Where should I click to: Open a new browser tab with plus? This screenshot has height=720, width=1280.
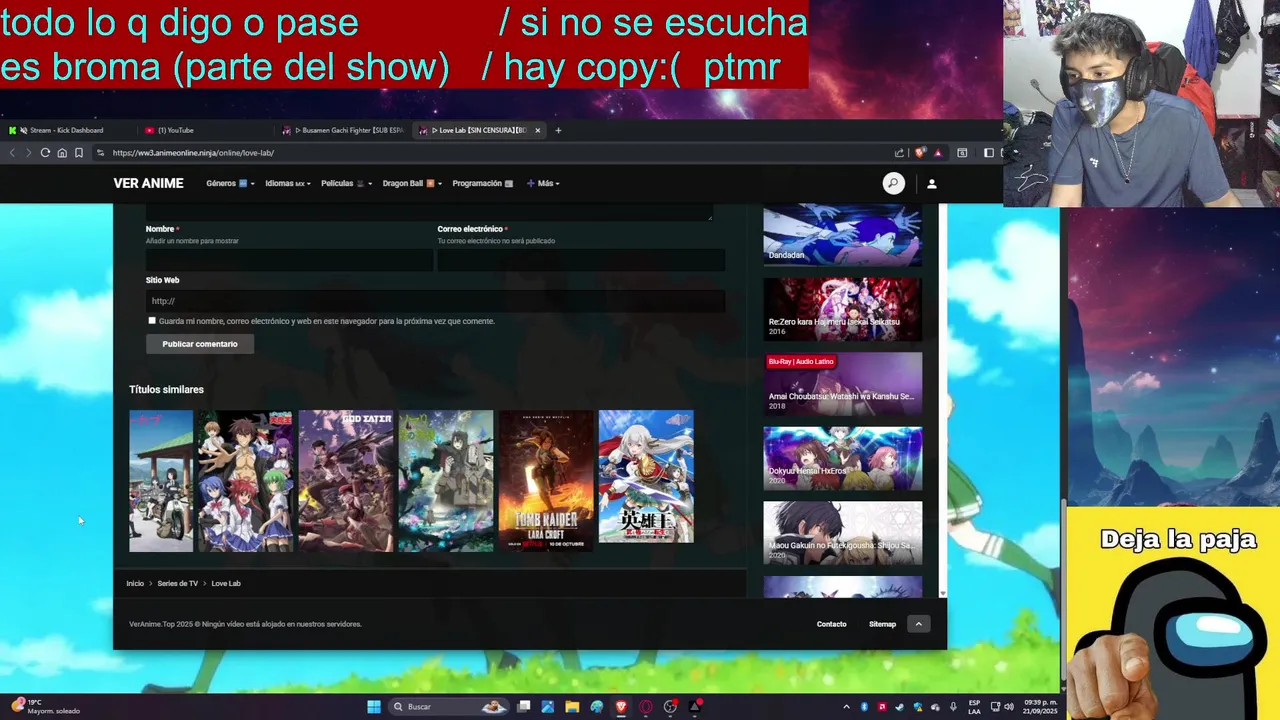coord(558,130)
